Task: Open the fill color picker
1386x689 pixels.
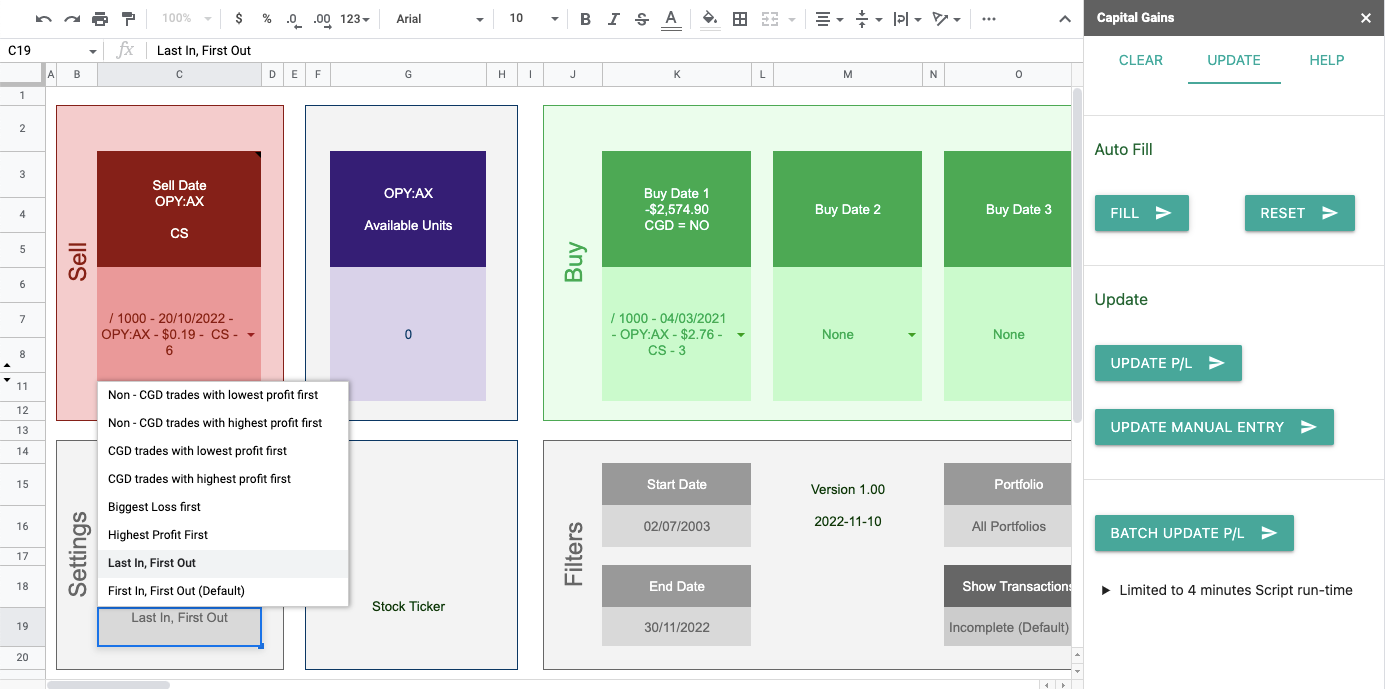Action: (x=709, y=19)
